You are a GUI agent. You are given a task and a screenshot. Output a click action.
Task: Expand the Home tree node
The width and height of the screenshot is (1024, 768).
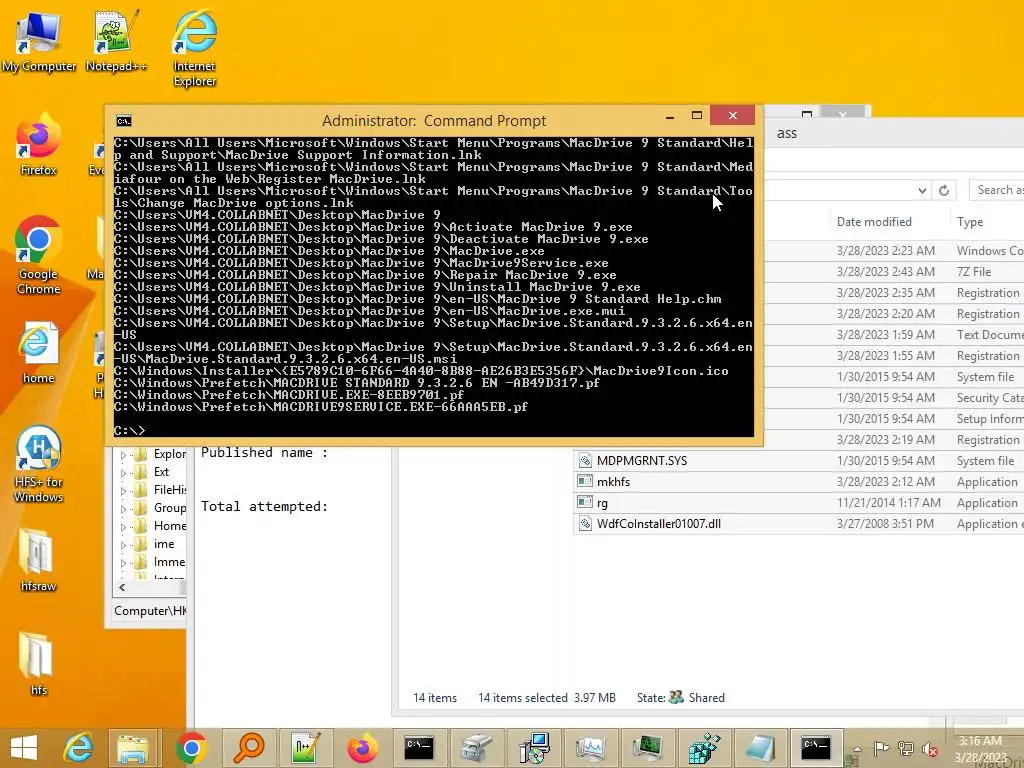(x=123, y=526)
